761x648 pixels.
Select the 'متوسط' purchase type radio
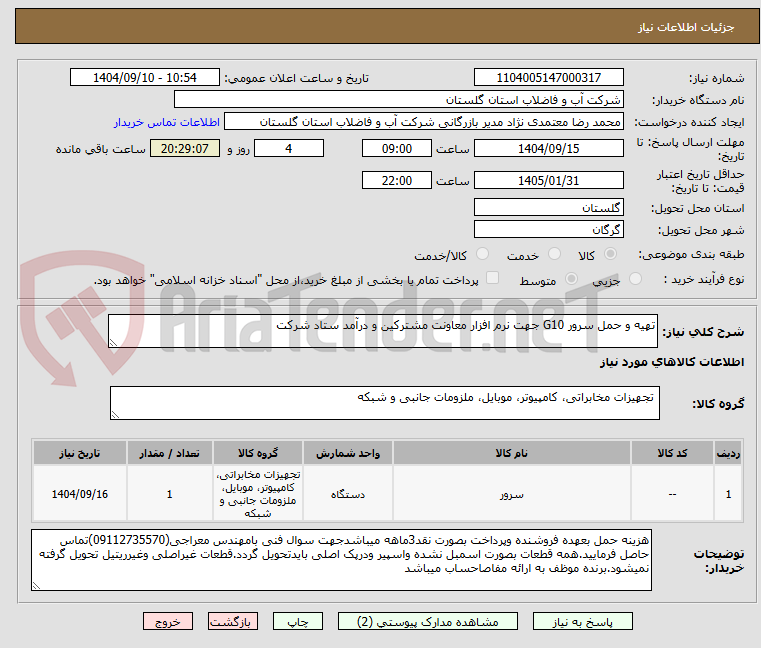click(571, 279)
